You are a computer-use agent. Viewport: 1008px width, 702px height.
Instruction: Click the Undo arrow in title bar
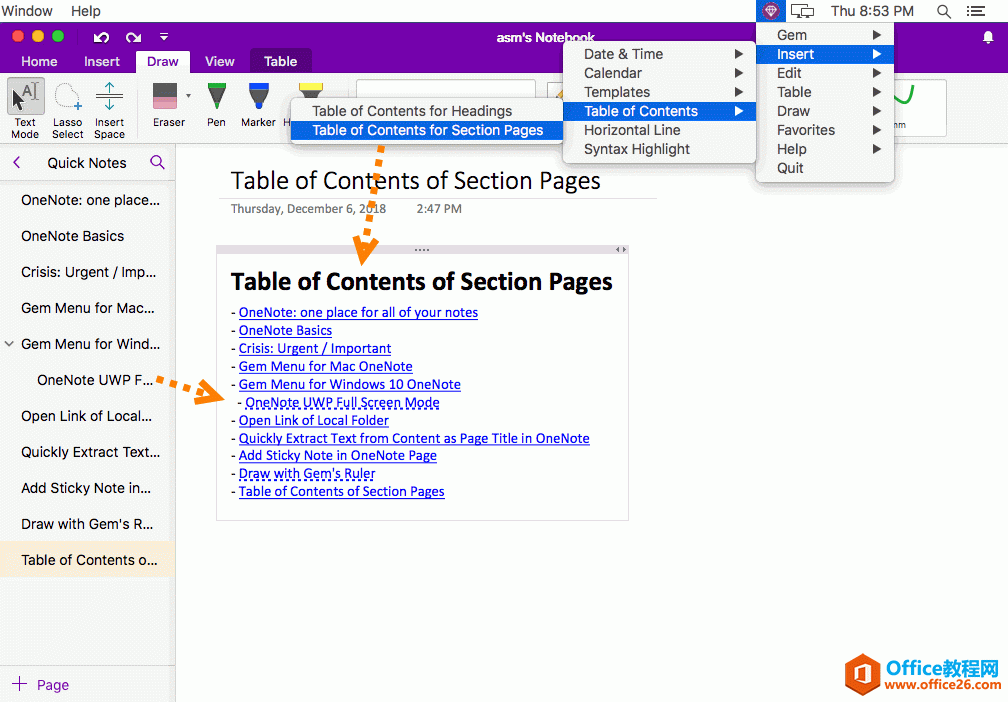101,37
